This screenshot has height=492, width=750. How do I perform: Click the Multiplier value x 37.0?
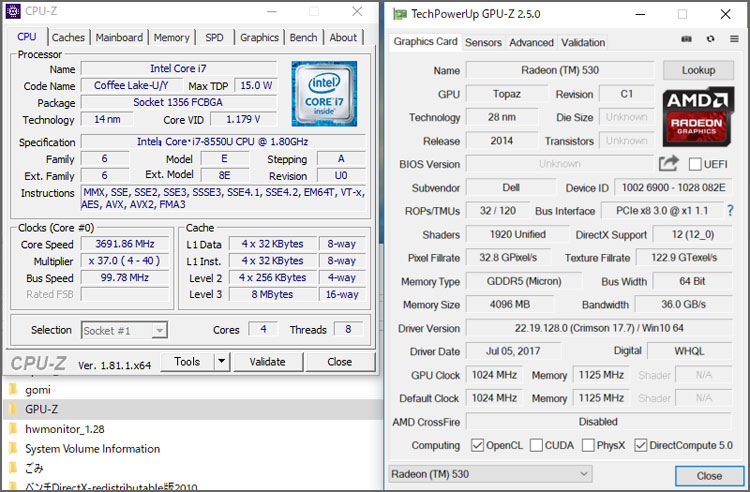[x=125, y=261]
